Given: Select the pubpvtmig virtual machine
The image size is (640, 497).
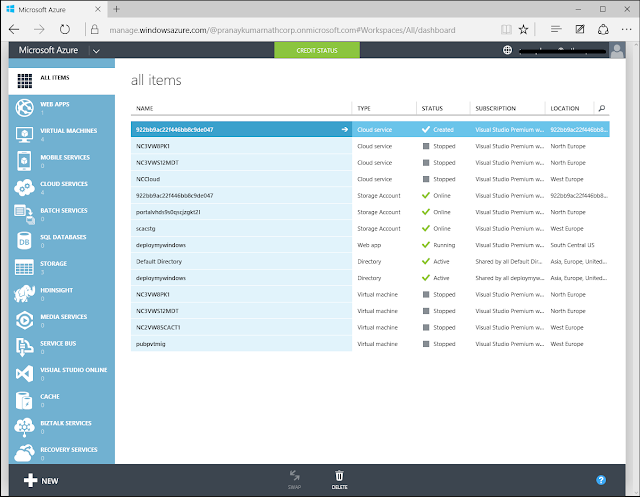Looking at the screenshot, I should pos(370,344).
